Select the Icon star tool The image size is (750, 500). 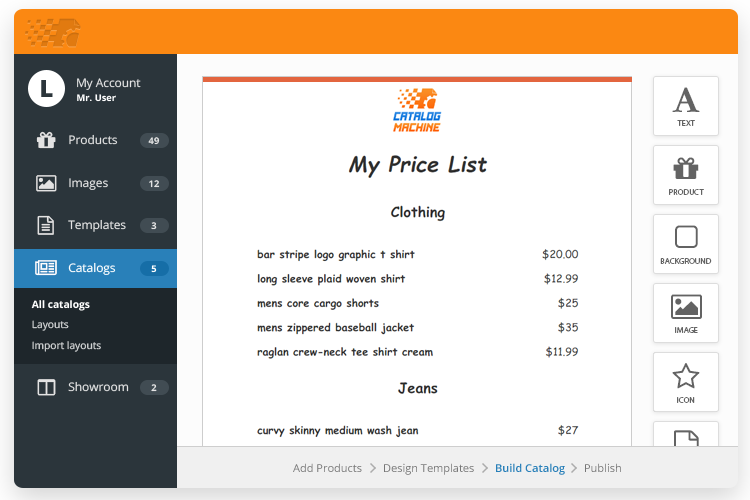click(685, 382)
